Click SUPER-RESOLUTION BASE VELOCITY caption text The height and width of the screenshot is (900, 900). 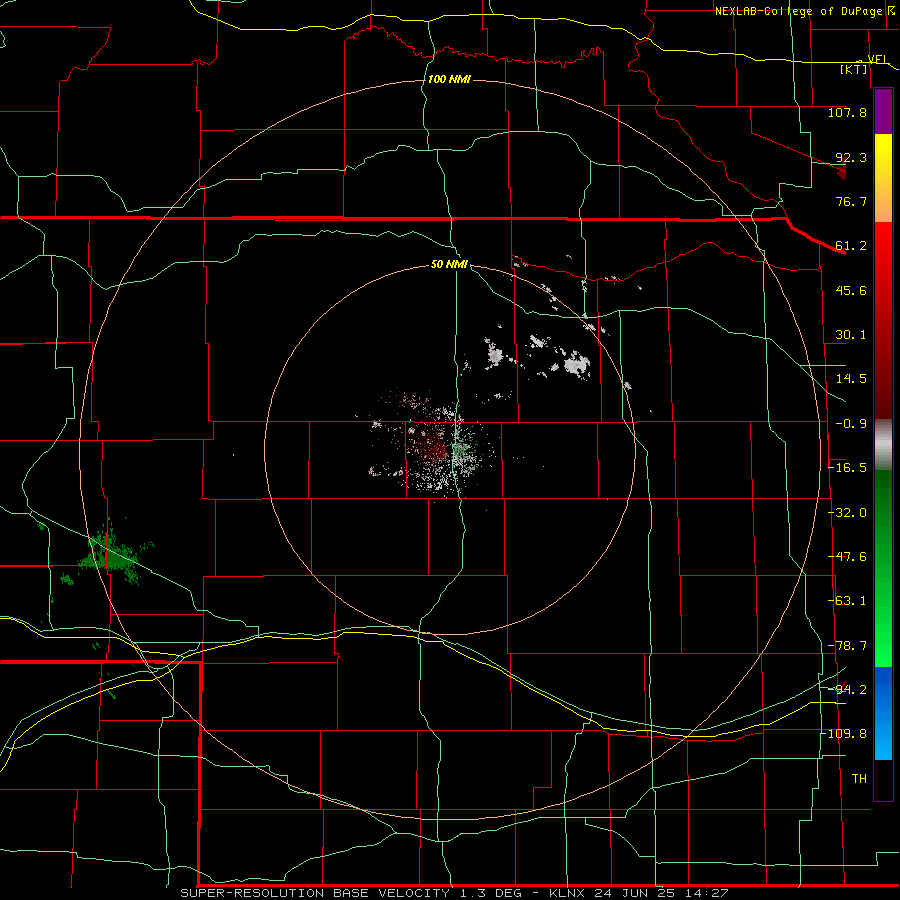click(x=315, y=893)
